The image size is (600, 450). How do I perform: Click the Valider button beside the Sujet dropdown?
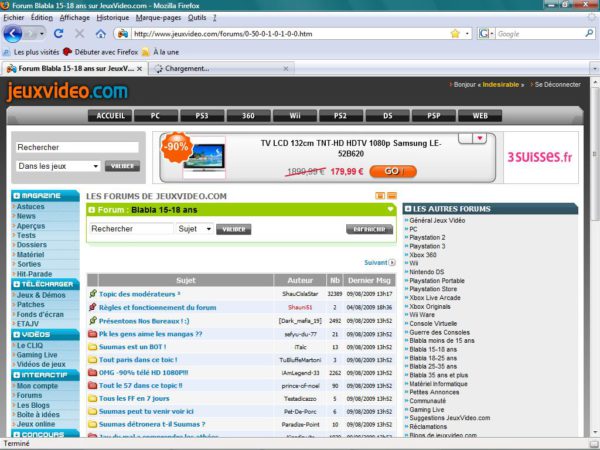[x=233, y=229]
